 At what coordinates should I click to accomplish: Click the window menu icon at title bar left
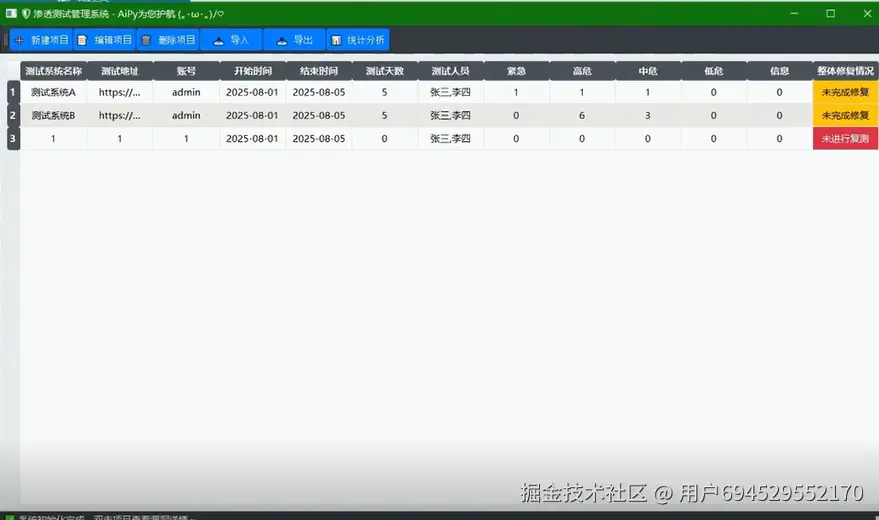11,13
